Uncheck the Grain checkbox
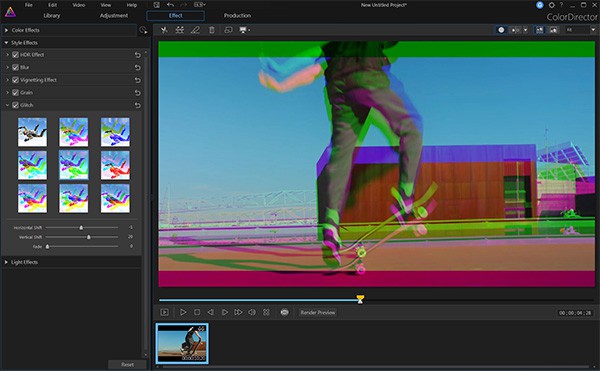Screen dimensions: 600x371 (15, 93)
